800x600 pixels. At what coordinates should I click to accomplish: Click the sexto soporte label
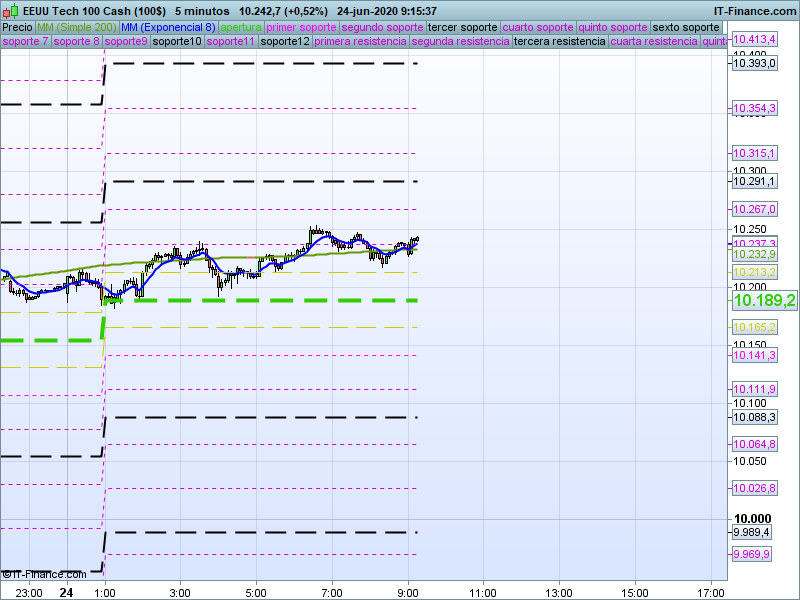[x=685, y=27]
